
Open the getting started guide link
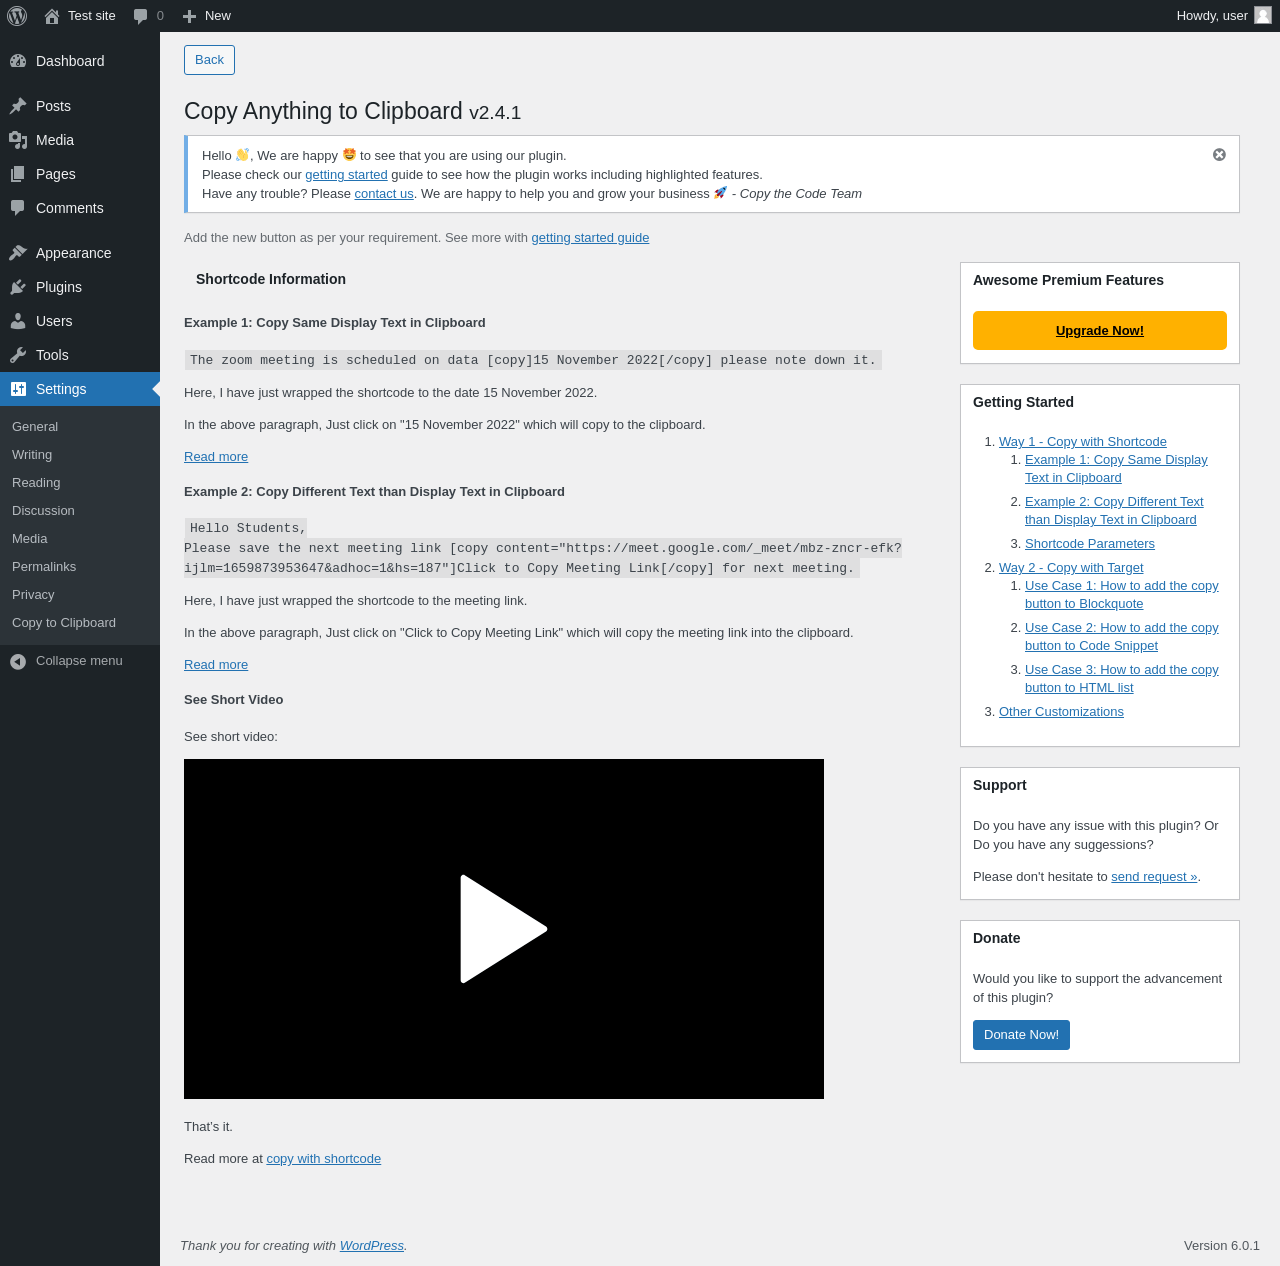(x=590, y=238)
